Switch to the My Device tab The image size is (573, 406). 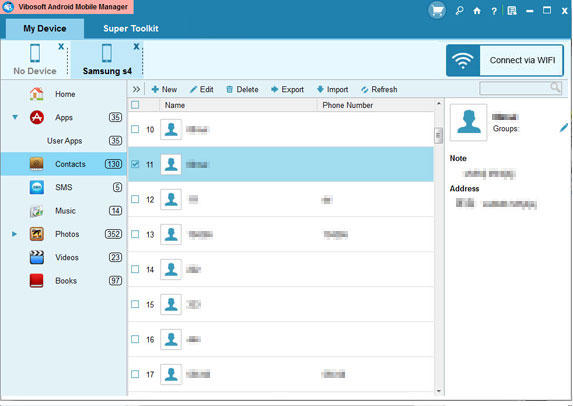[45, 29]
